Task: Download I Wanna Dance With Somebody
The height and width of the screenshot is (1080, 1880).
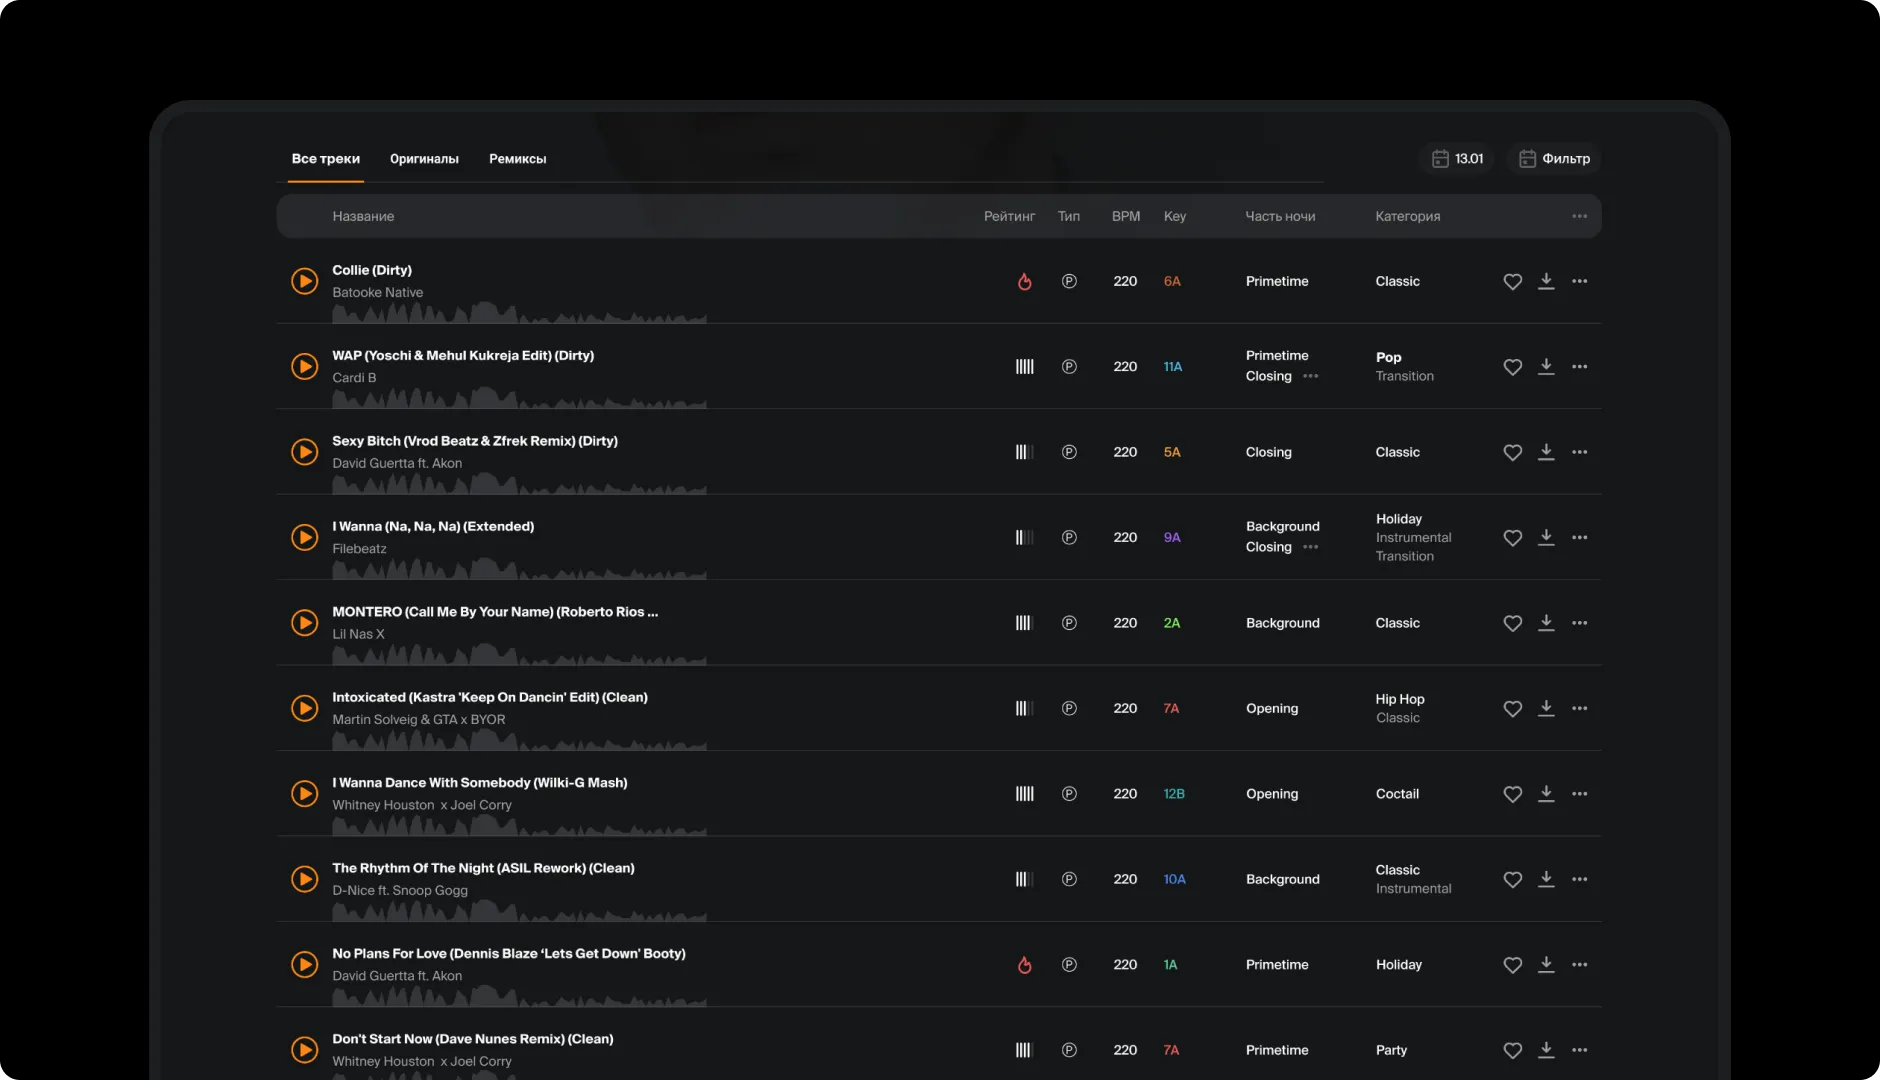Action: pyautogui.click(x=1546, y=793)
